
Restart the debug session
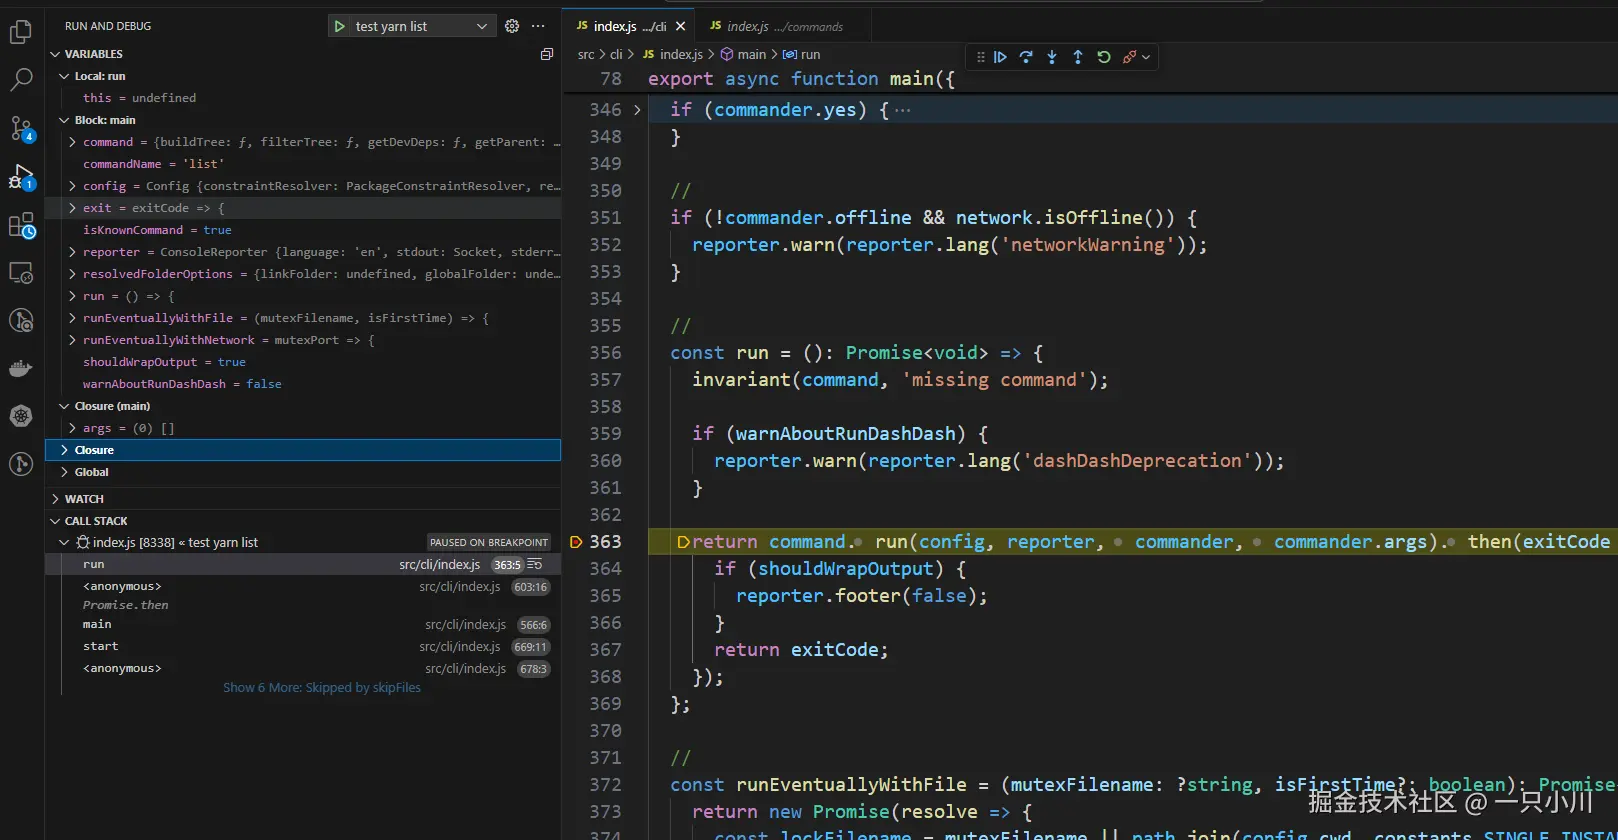coord(1104,57)
